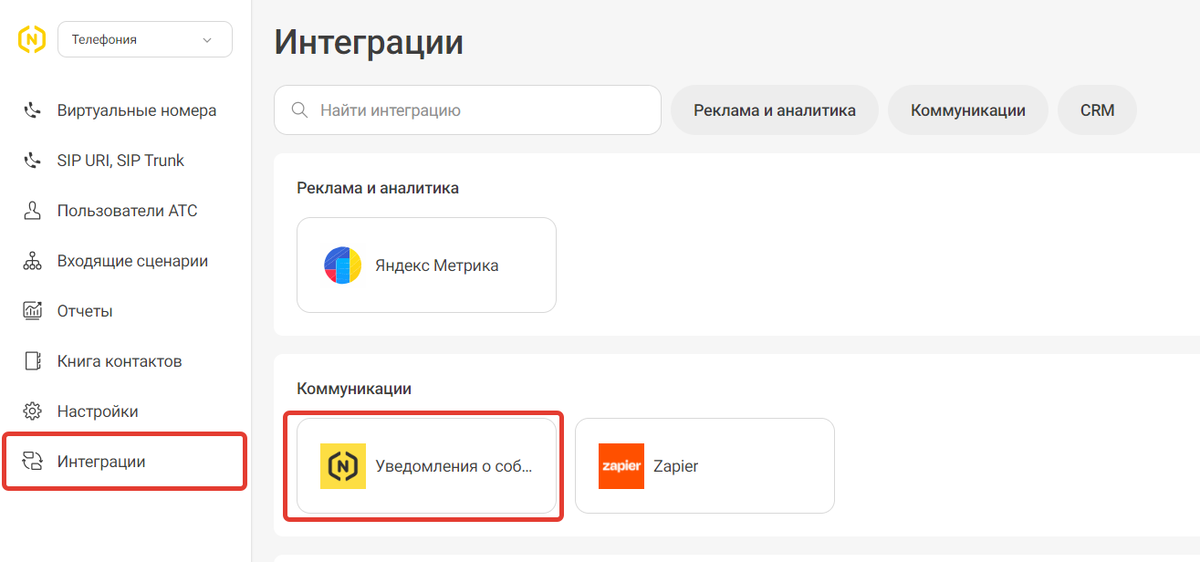The width and height of the screenshot is (1200, 562).
Task: Open Уведомления о соб... integration card
Action: tap(427, 466)
